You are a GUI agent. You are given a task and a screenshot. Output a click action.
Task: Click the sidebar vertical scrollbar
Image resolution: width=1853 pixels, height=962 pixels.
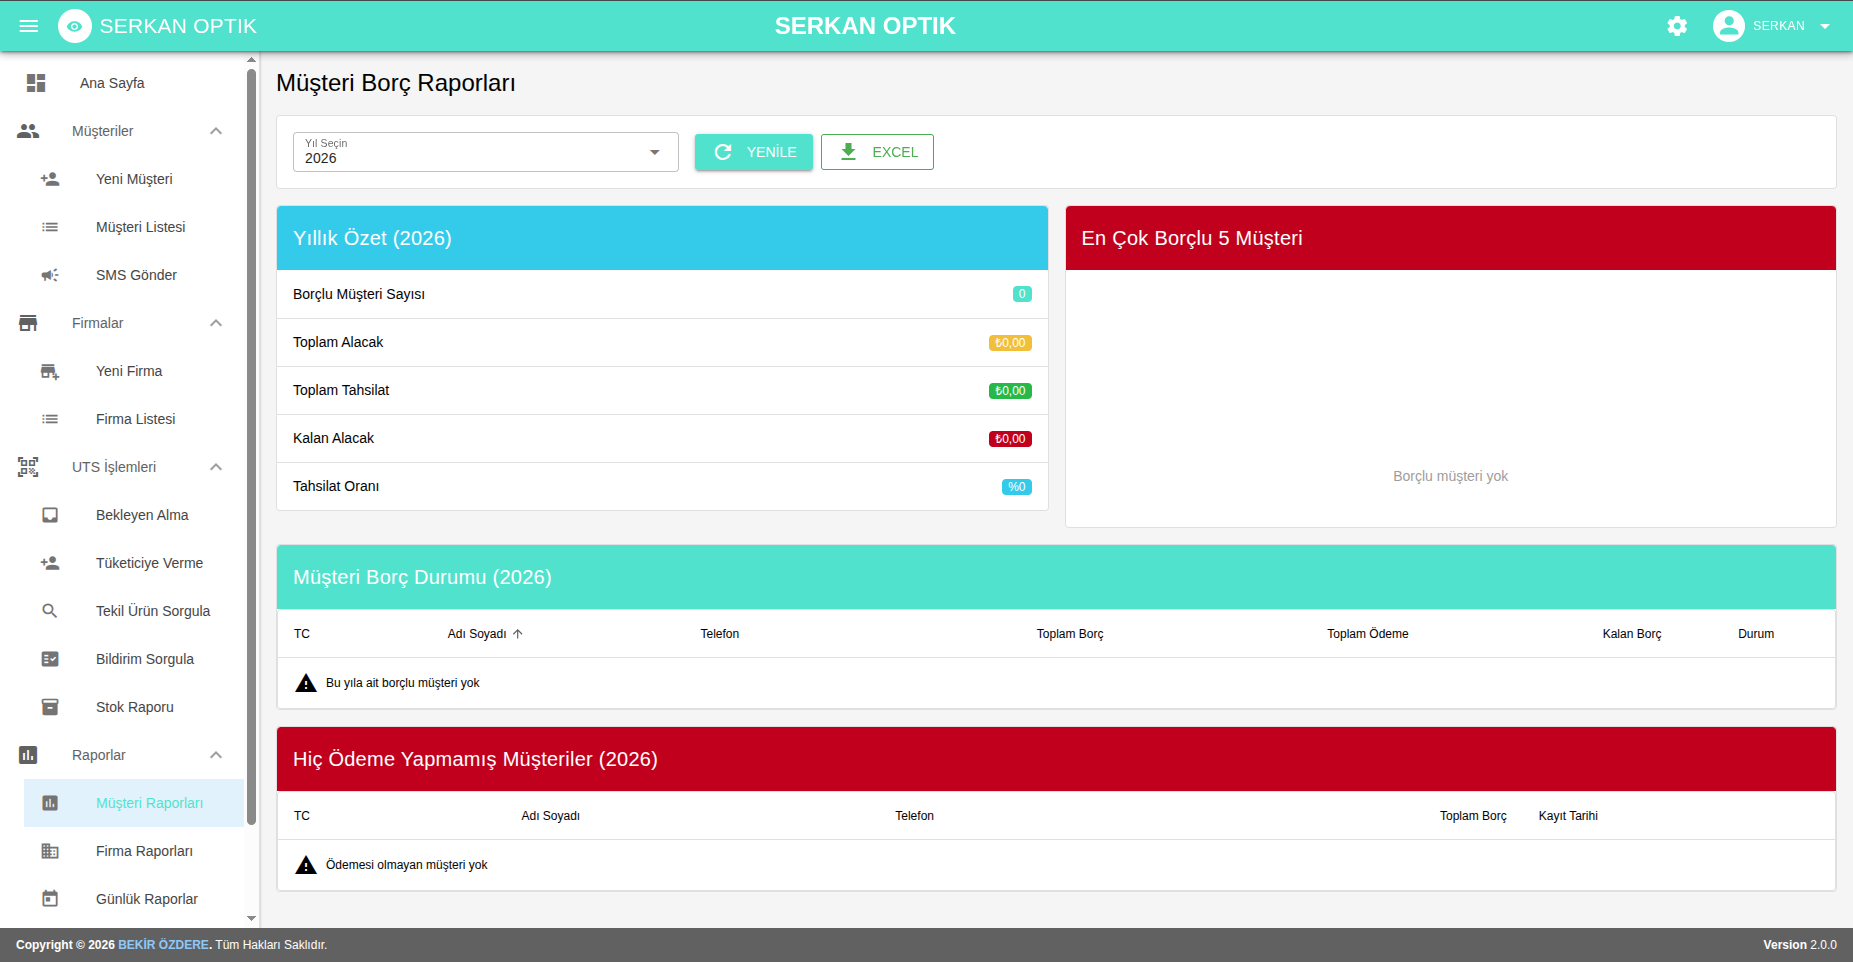coord(252,445)
